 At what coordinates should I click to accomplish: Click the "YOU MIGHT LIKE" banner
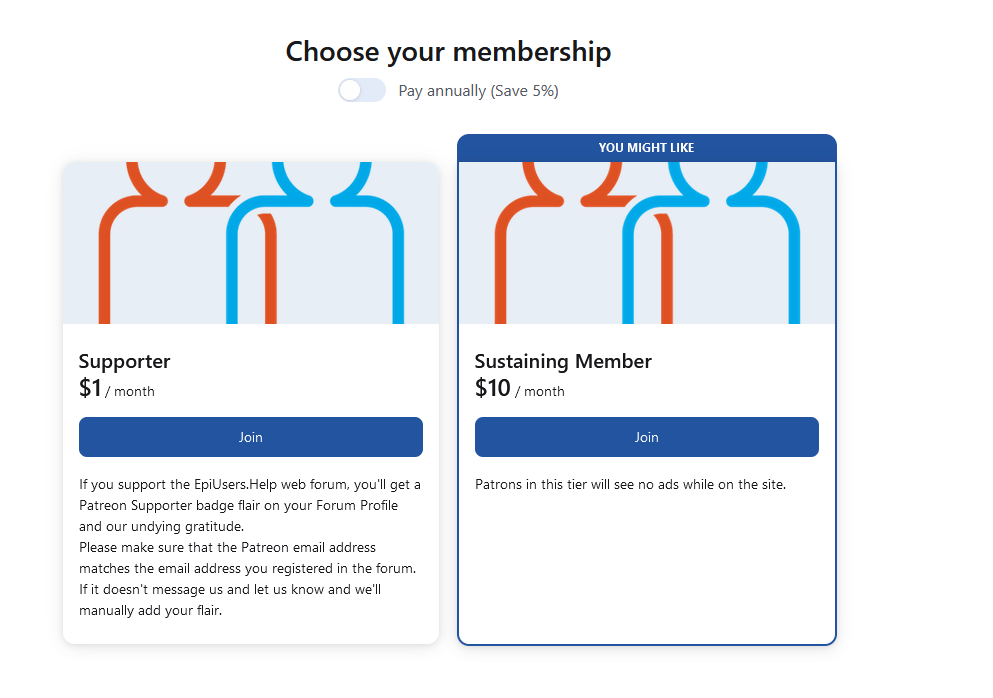coord(647,148)
